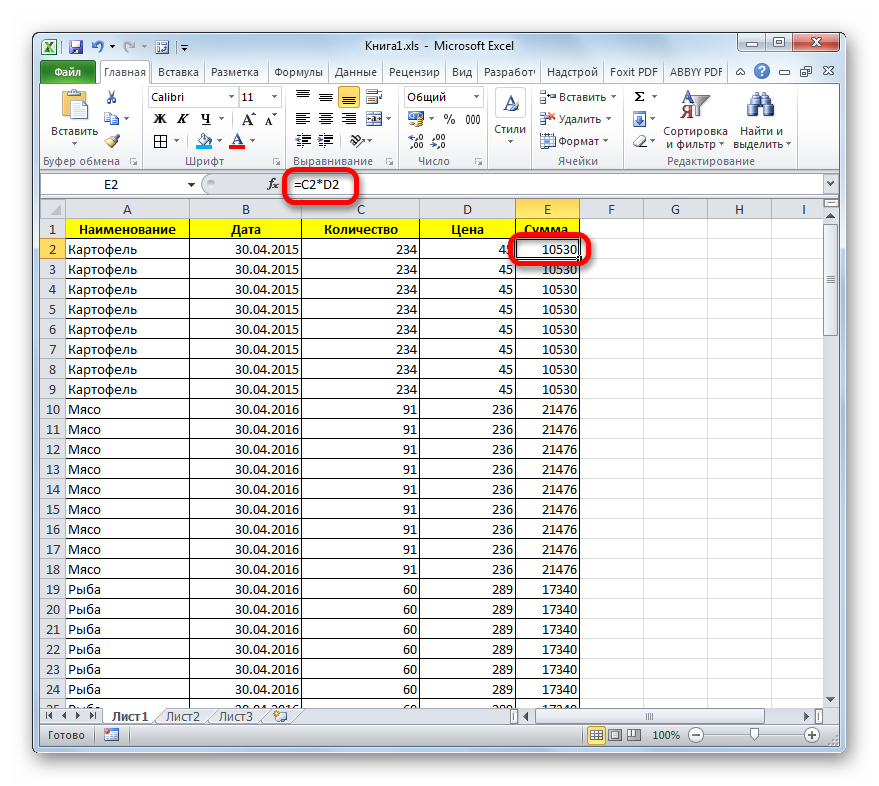Click the Decrease font size icon
The image size is (879, 786).
(x=271, y=119)
